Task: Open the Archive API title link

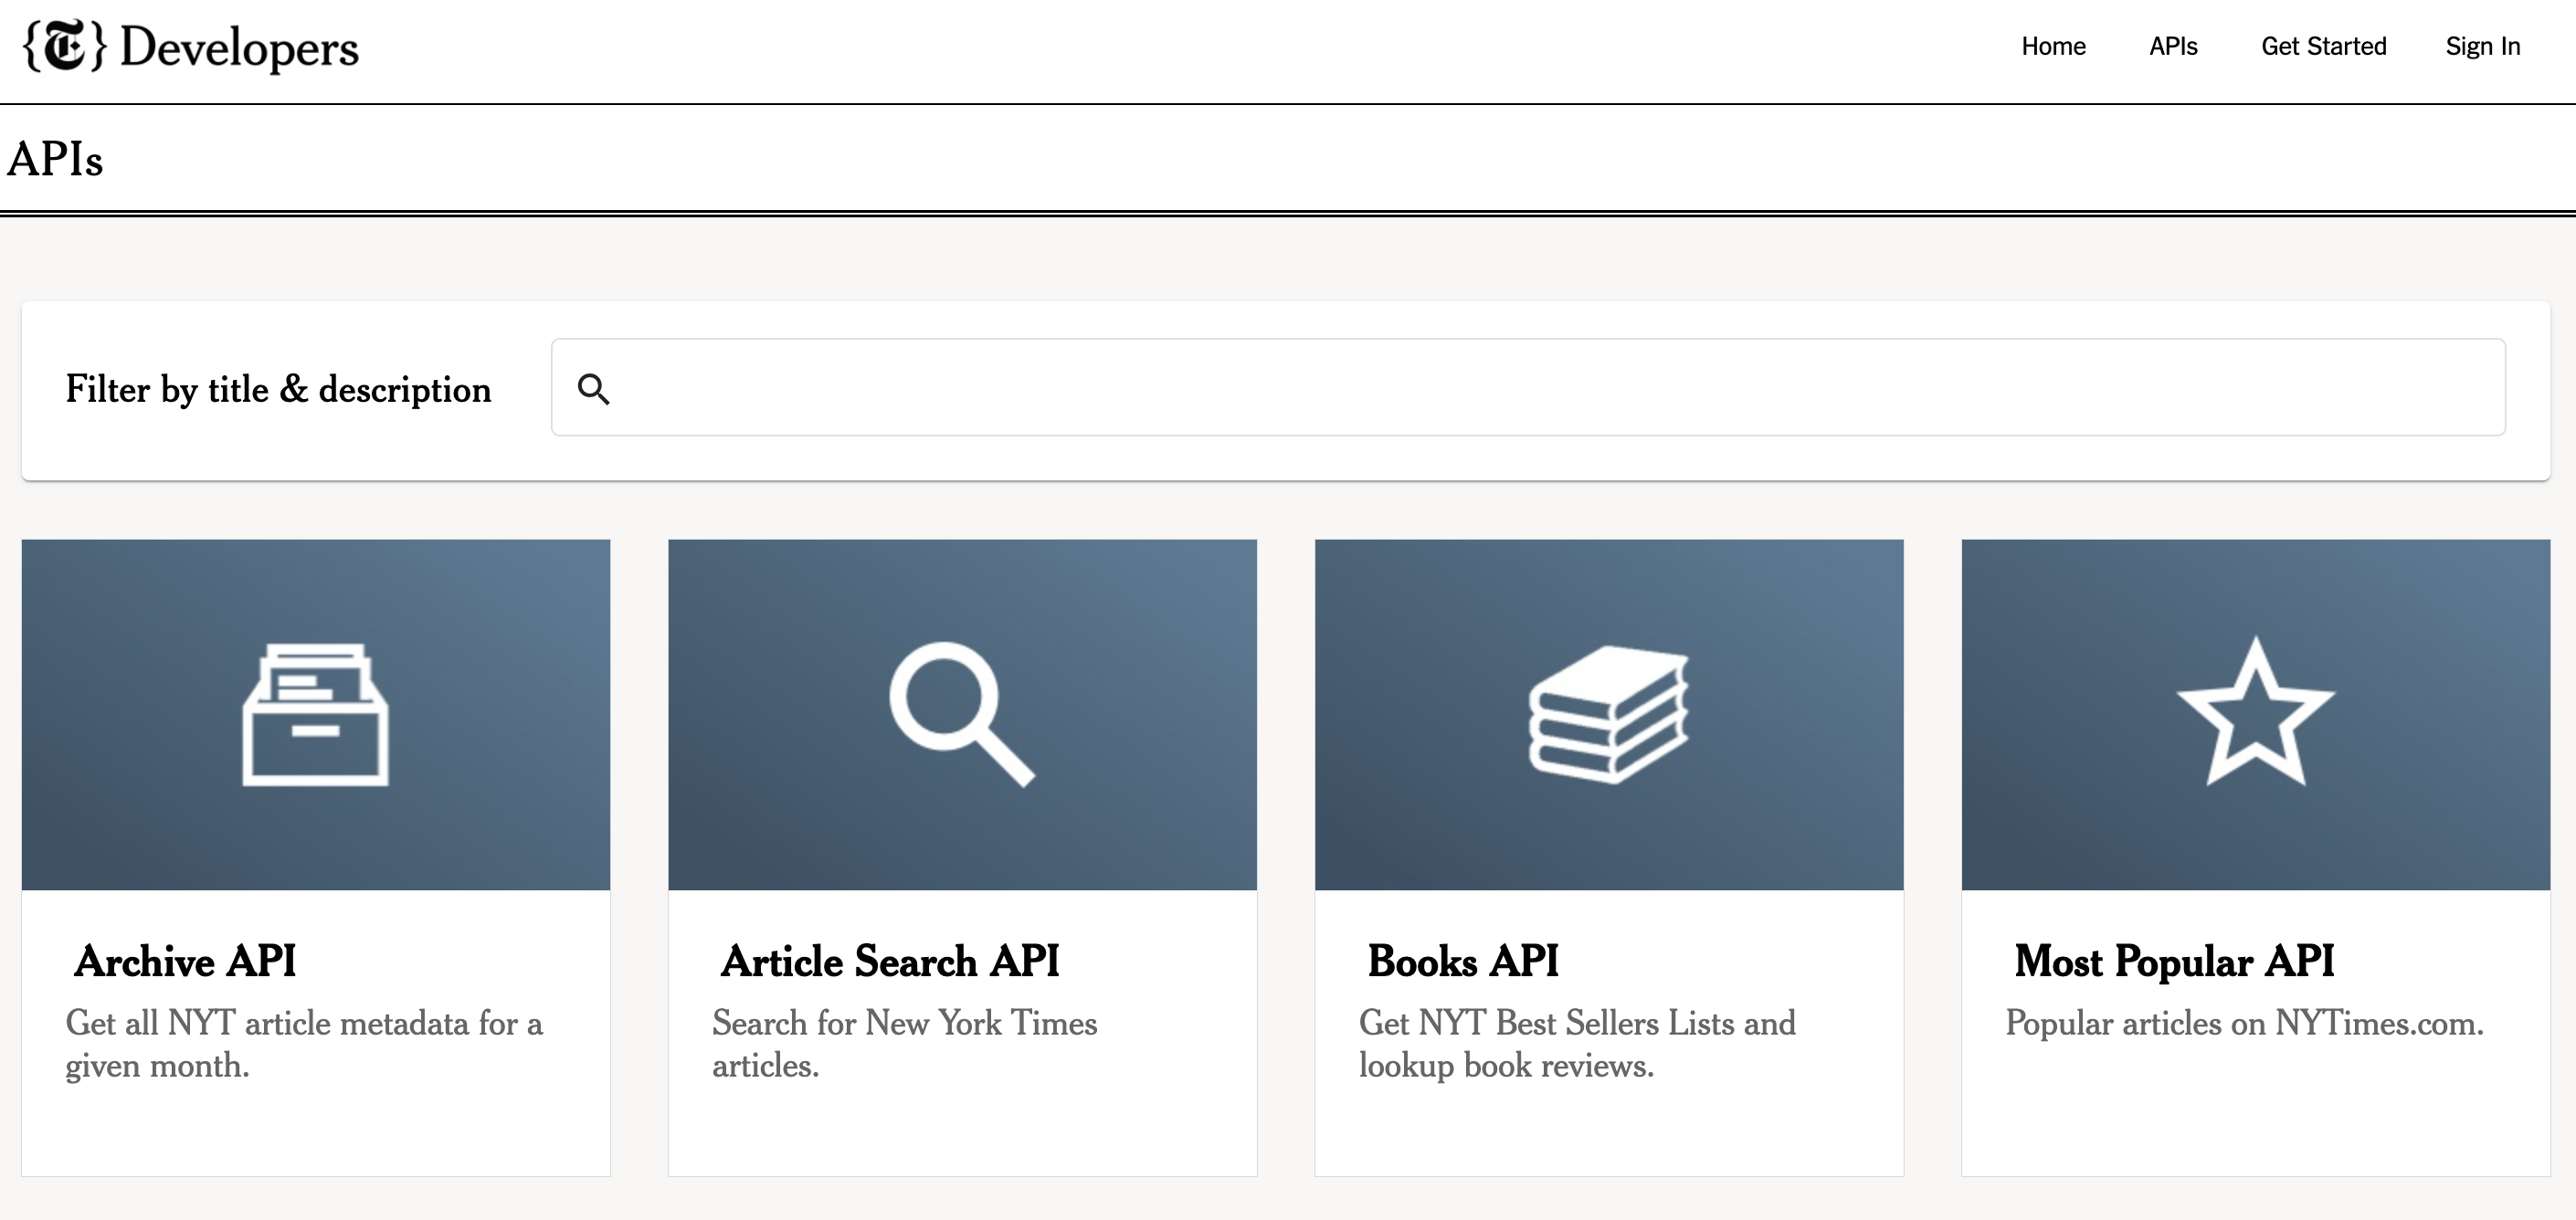Action: tap(185, 961)
